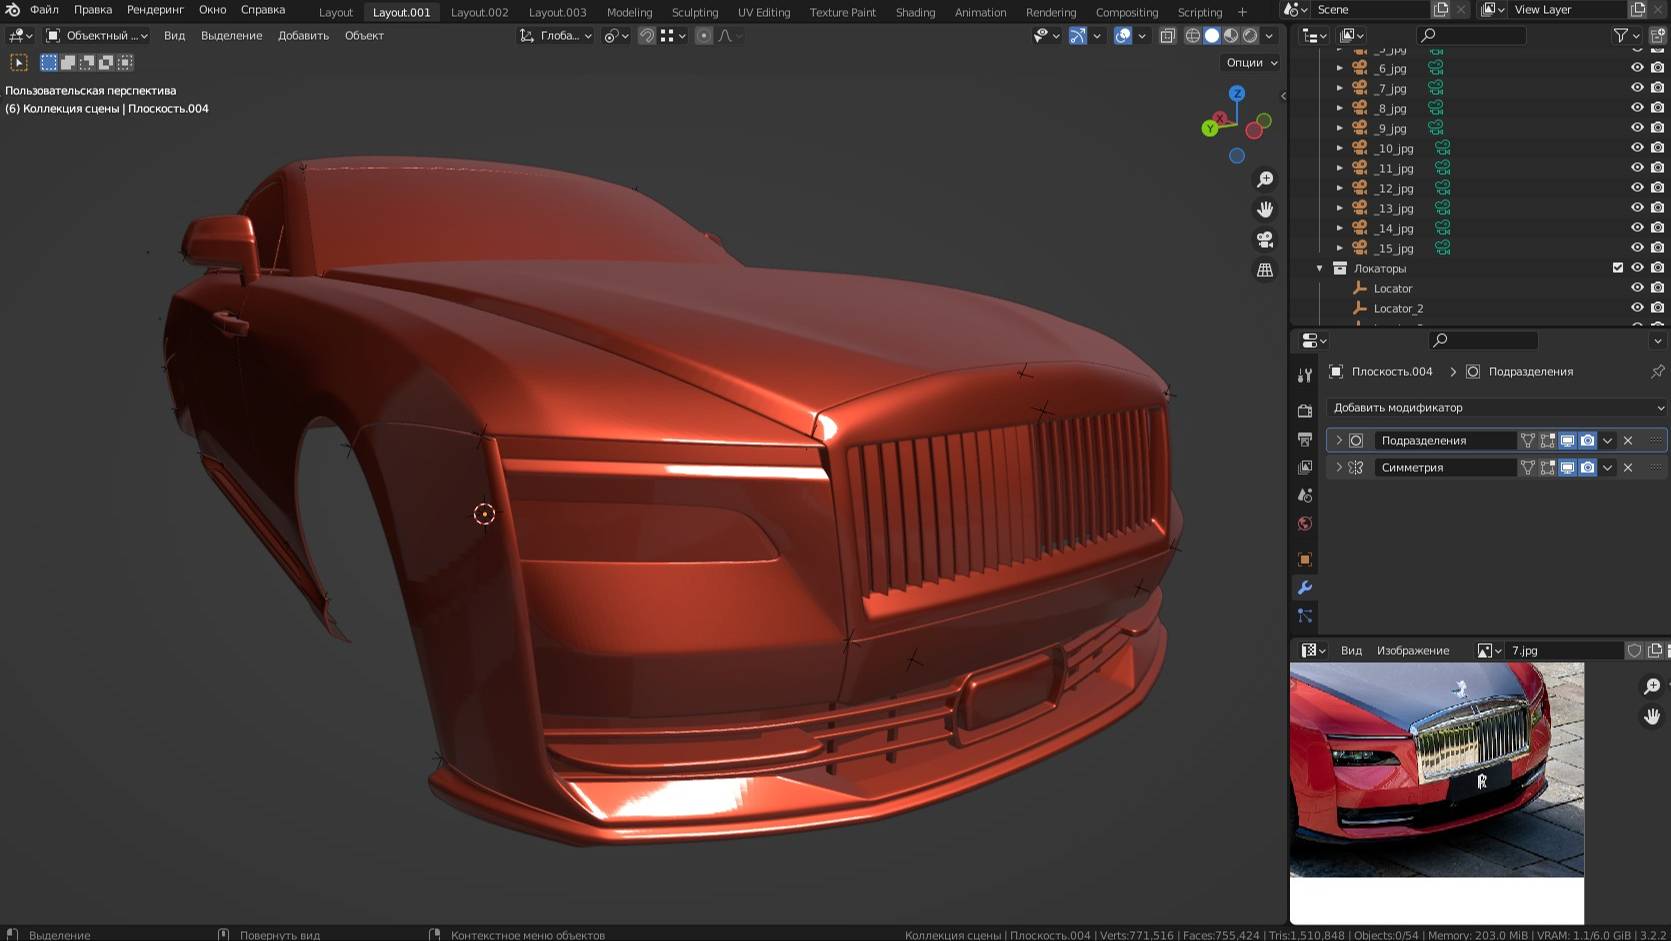Switch to Shading workspace tab
This screenshot has width=1671, height=941.
click(x=915, y=12)
